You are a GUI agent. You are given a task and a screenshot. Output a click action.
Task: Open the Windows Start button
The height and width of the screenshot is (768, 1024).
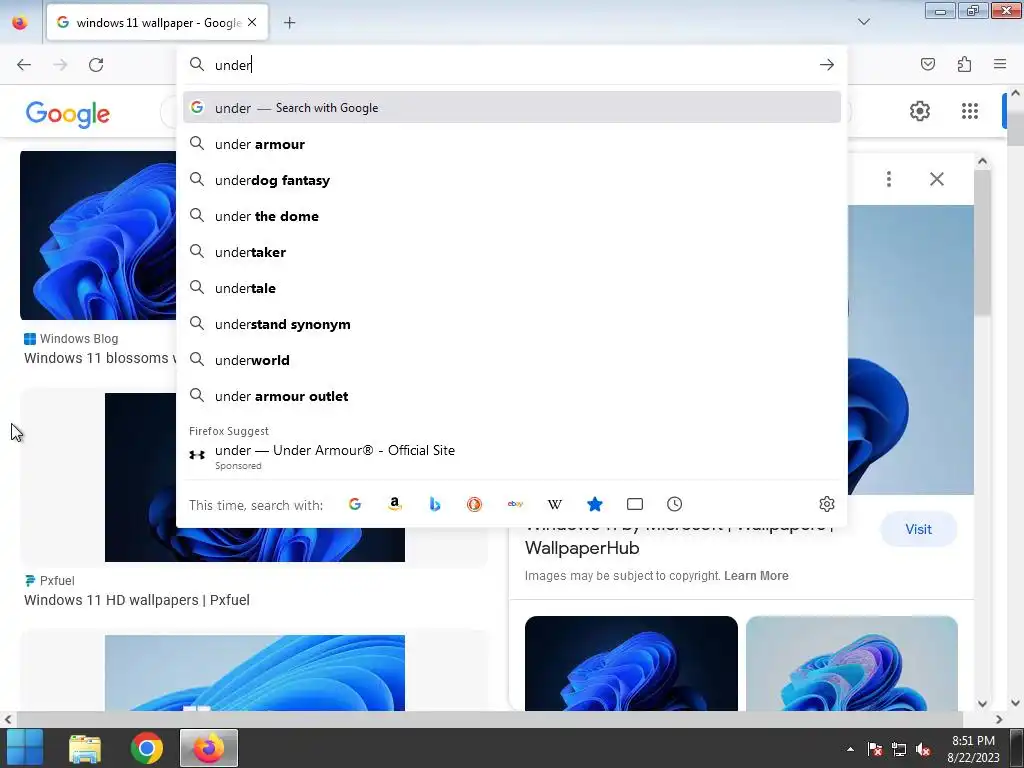[x=25, y=748]
